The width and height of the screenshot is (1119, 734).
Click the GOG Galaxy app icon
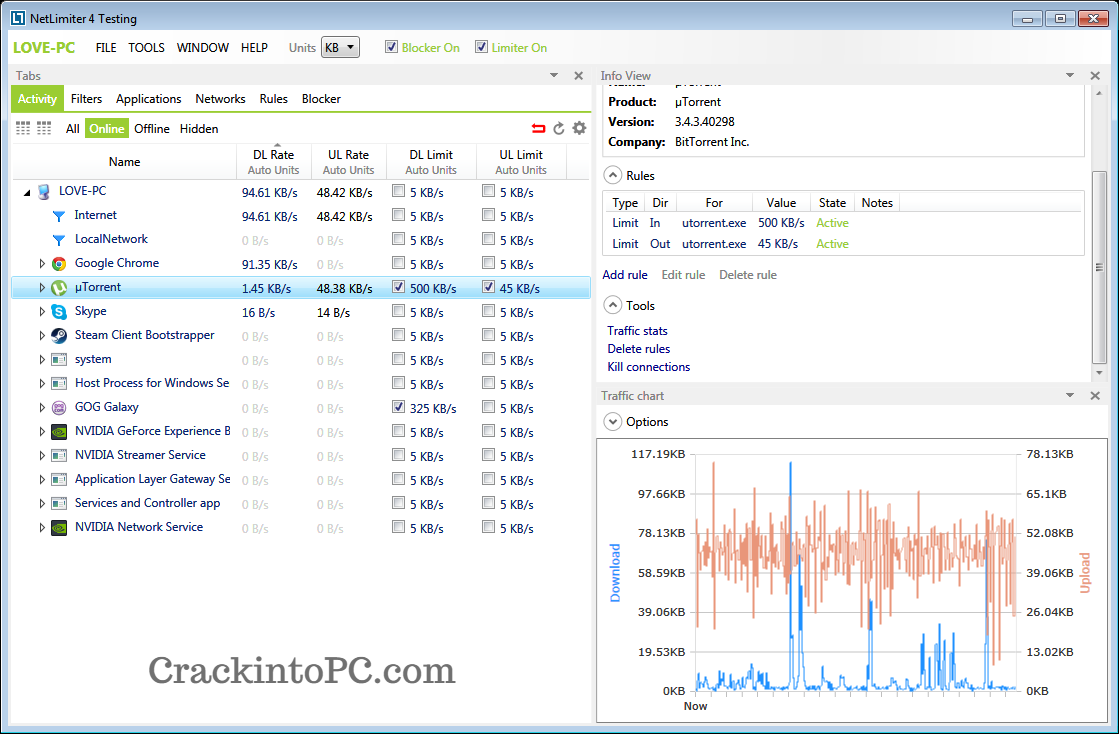point(59,408)
